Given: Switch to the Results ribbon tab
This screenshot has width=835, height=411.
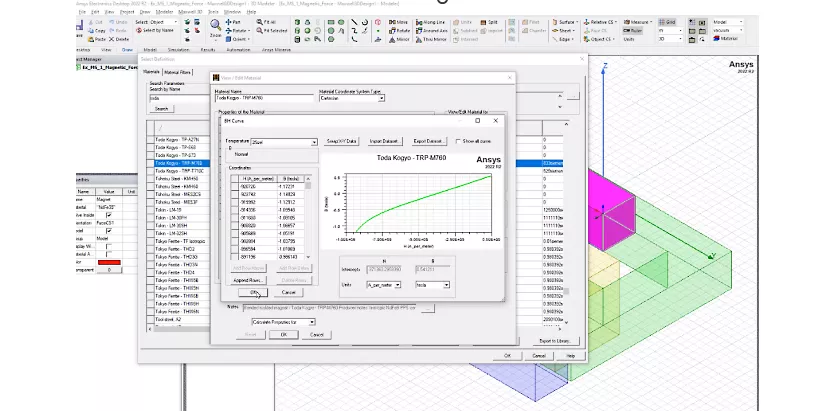Looking at the screenshot, I should [208, 50].
